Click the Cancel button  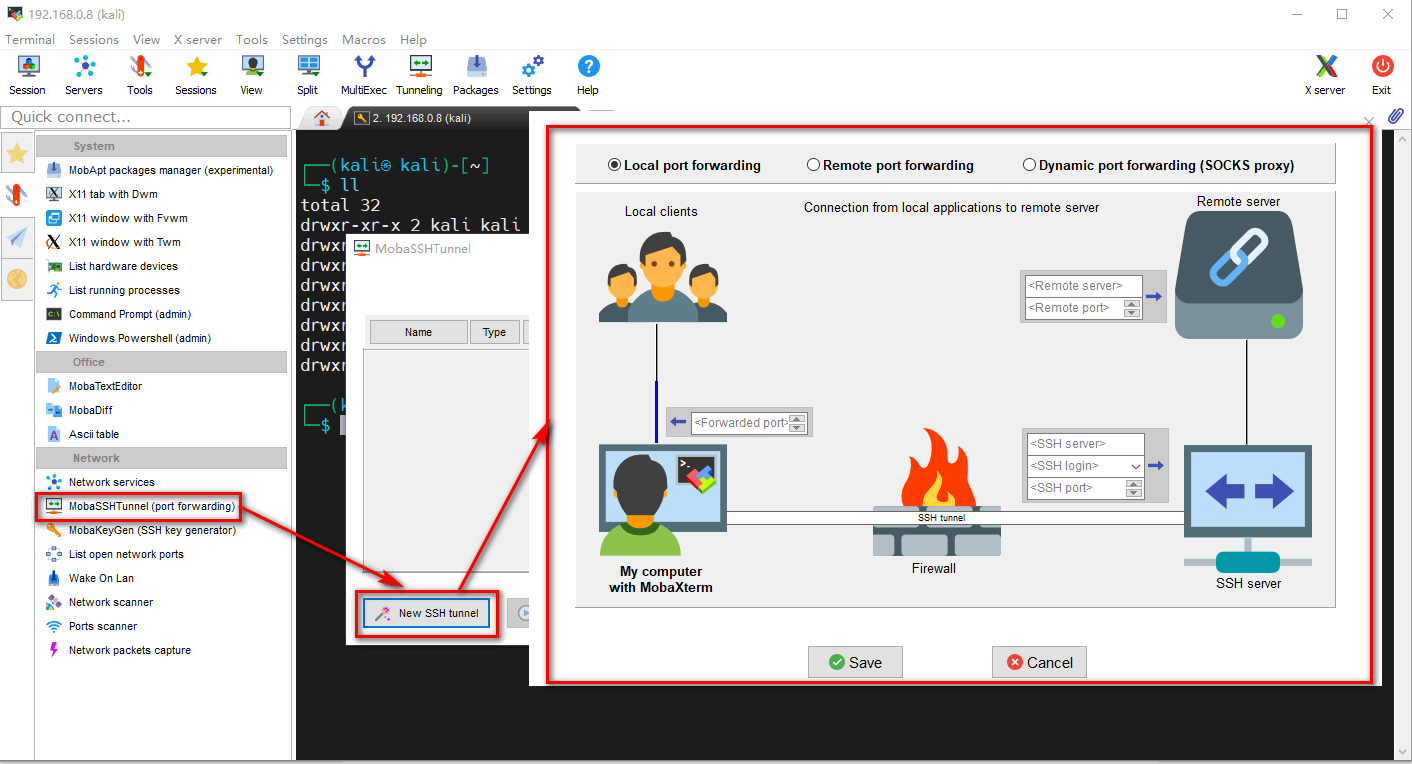1039,662
